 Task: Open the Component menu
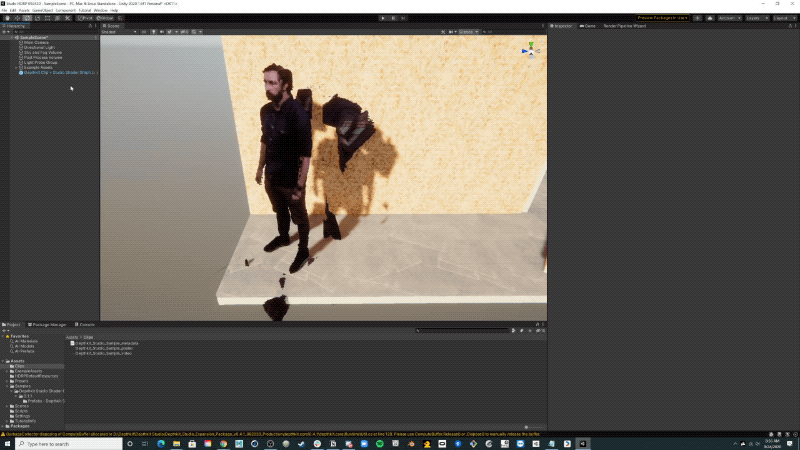click(x=65, y=10)
